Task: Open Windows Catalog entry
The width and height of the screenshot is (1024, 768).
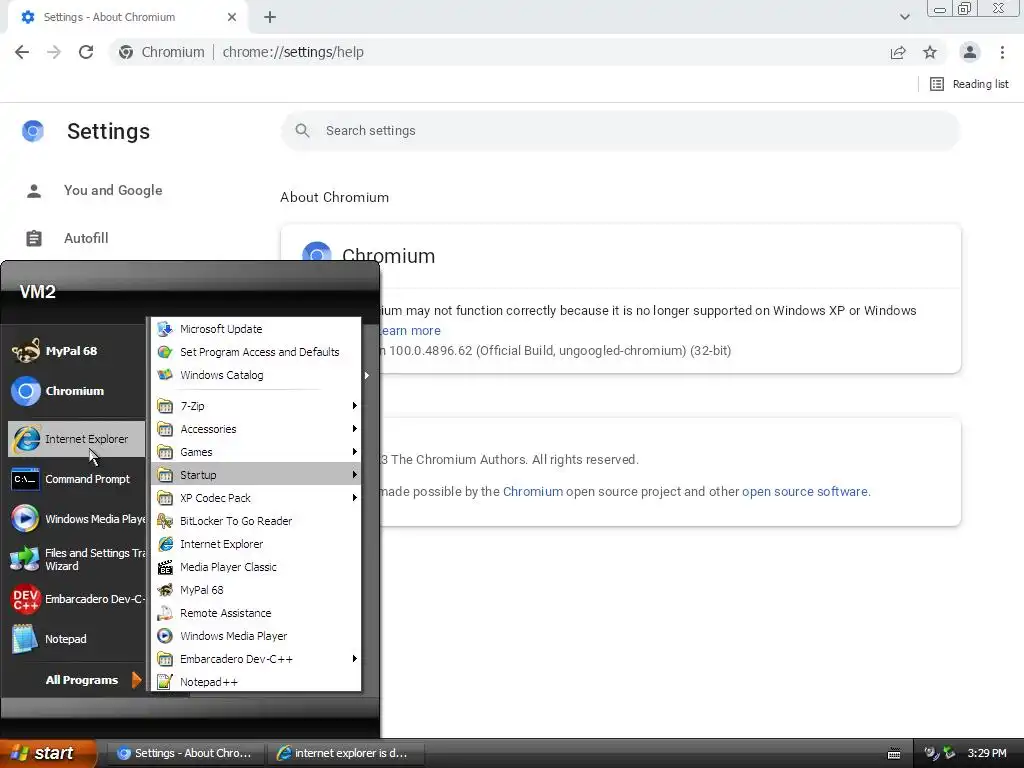Action: pyautogui.click(x=256, y=375)
